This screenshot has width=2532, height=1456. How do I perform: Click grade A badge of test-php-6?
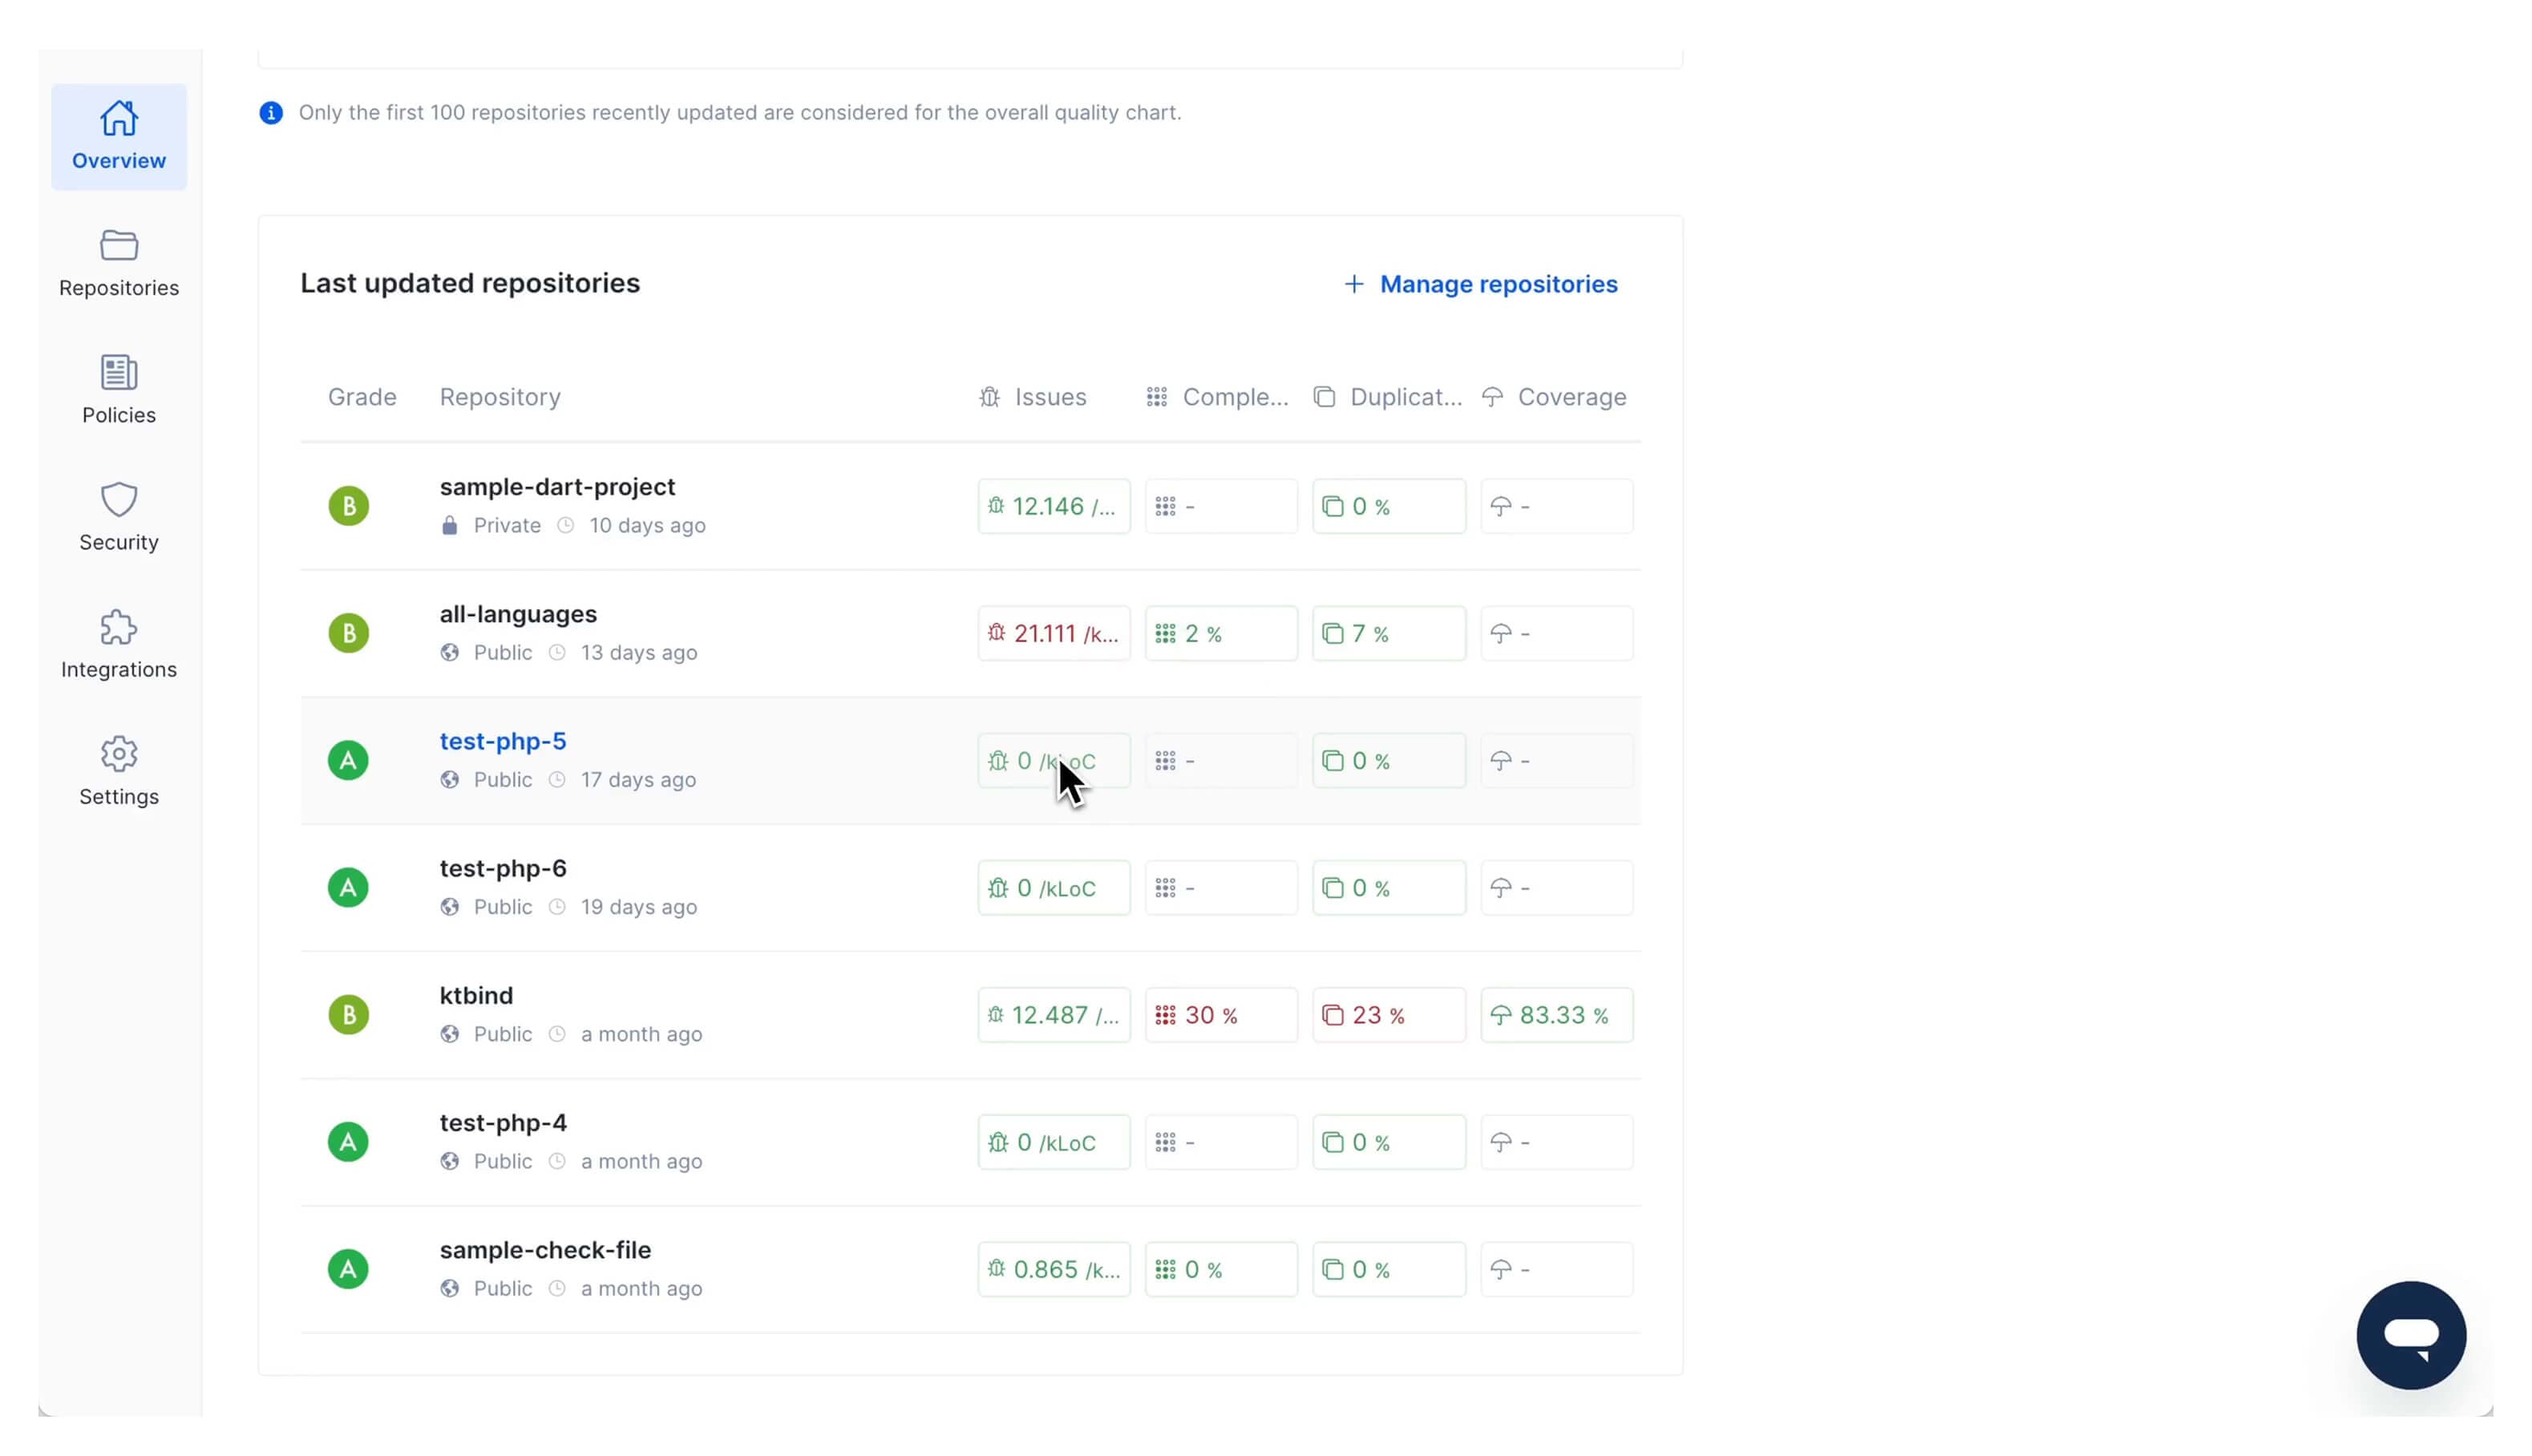[x=348, y=887]
